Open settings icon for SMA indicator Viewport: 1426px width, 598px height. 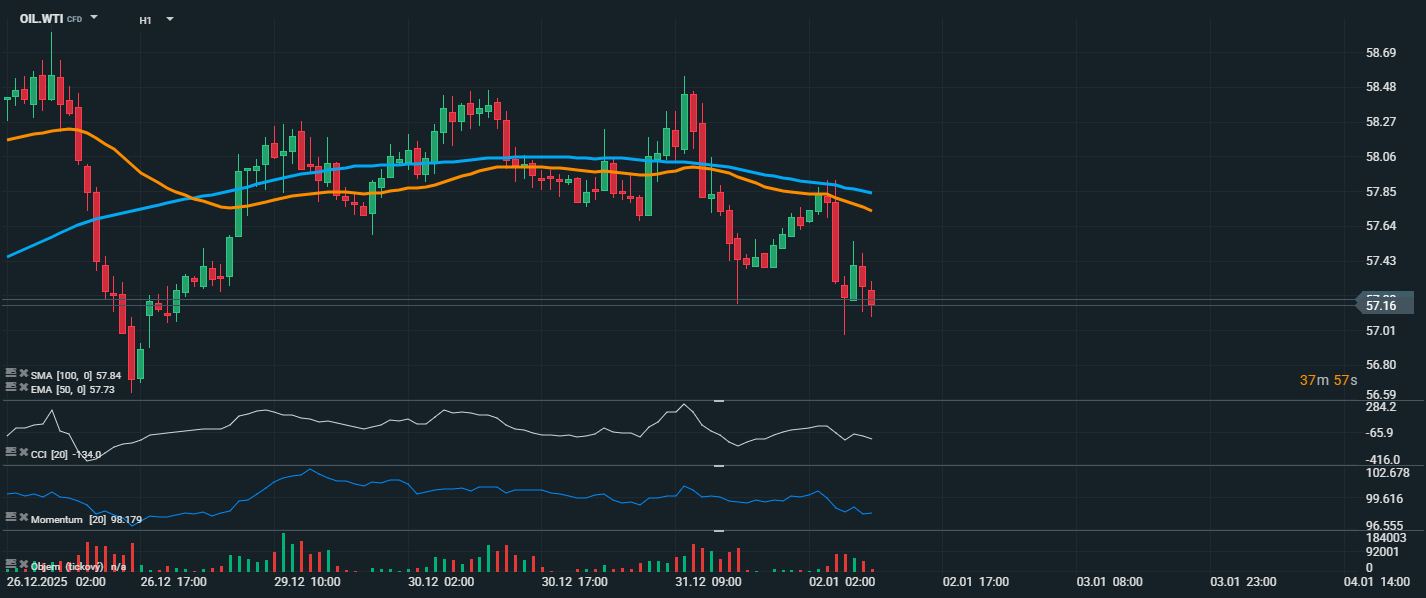point(11,373)
